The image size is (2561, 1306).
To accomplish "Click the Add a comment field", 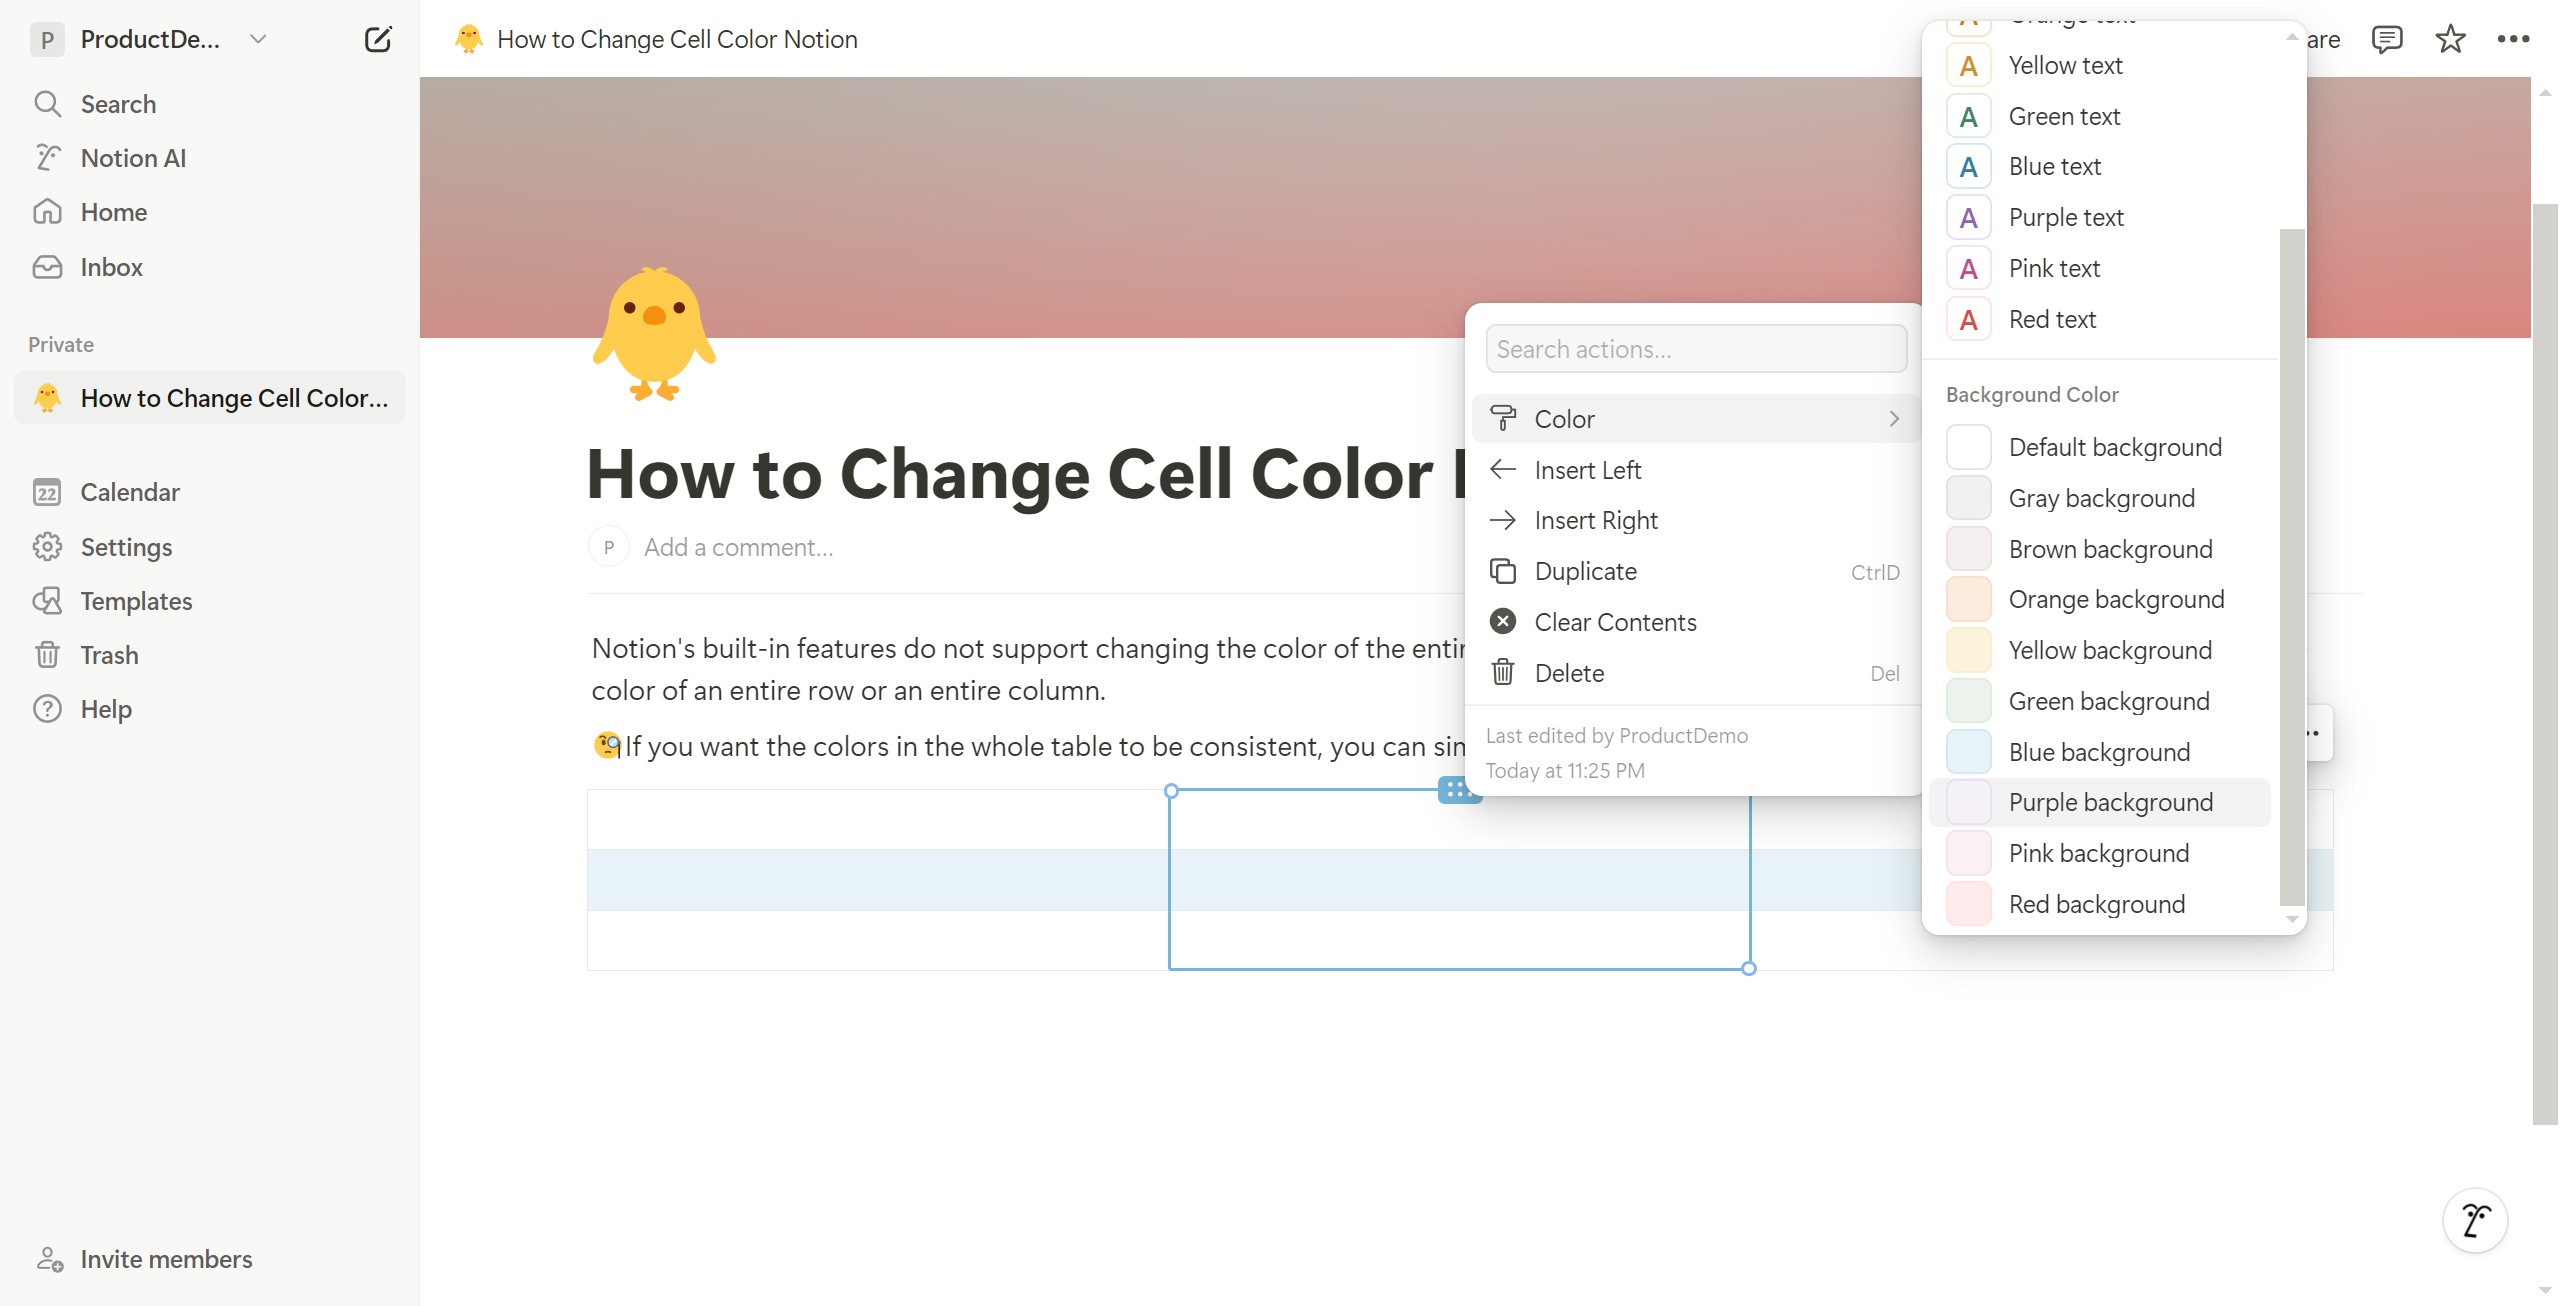I will (x=738, y=547).
